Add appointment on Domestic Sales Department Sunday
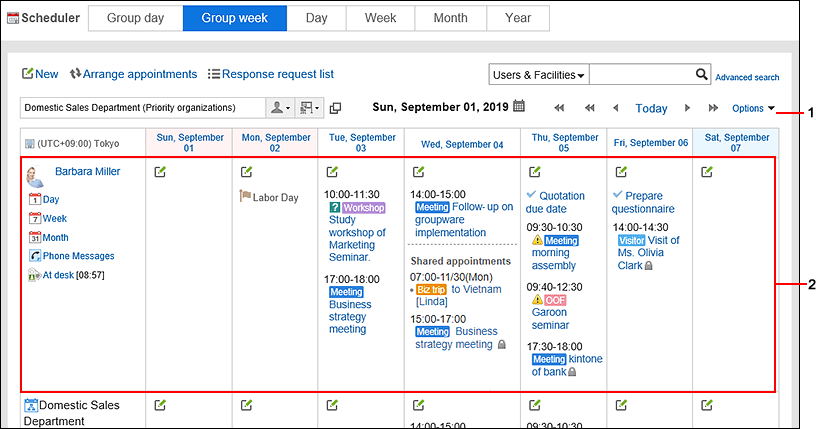 (160, 405)
